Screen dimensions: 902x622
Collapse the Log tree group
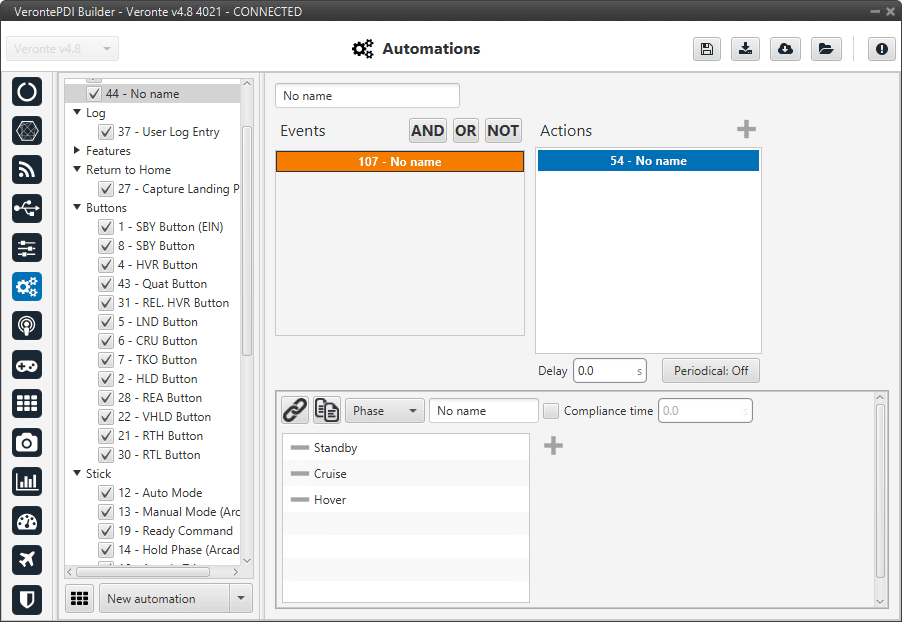pos(77,112)
